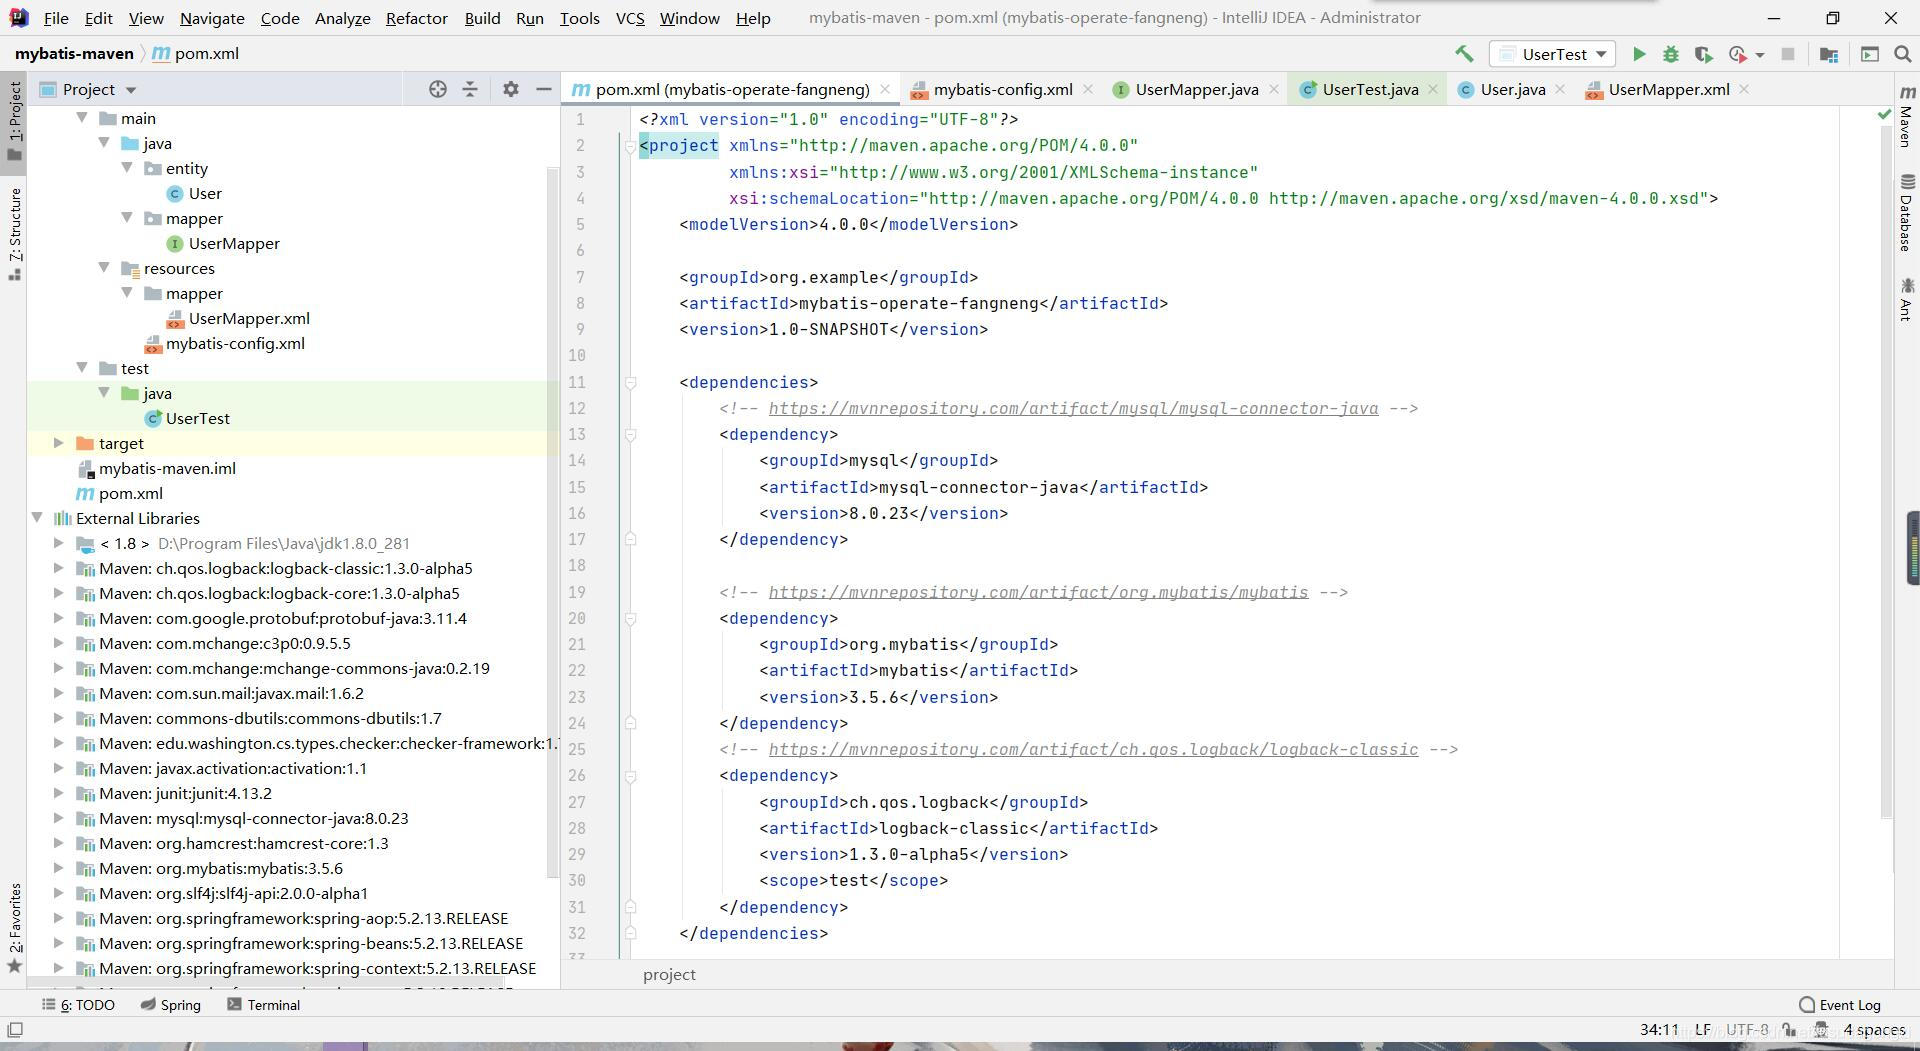Viewport: 1920px width, 1051px height.
Task: Open the Maven tool window
Action: click(1906, 117)
